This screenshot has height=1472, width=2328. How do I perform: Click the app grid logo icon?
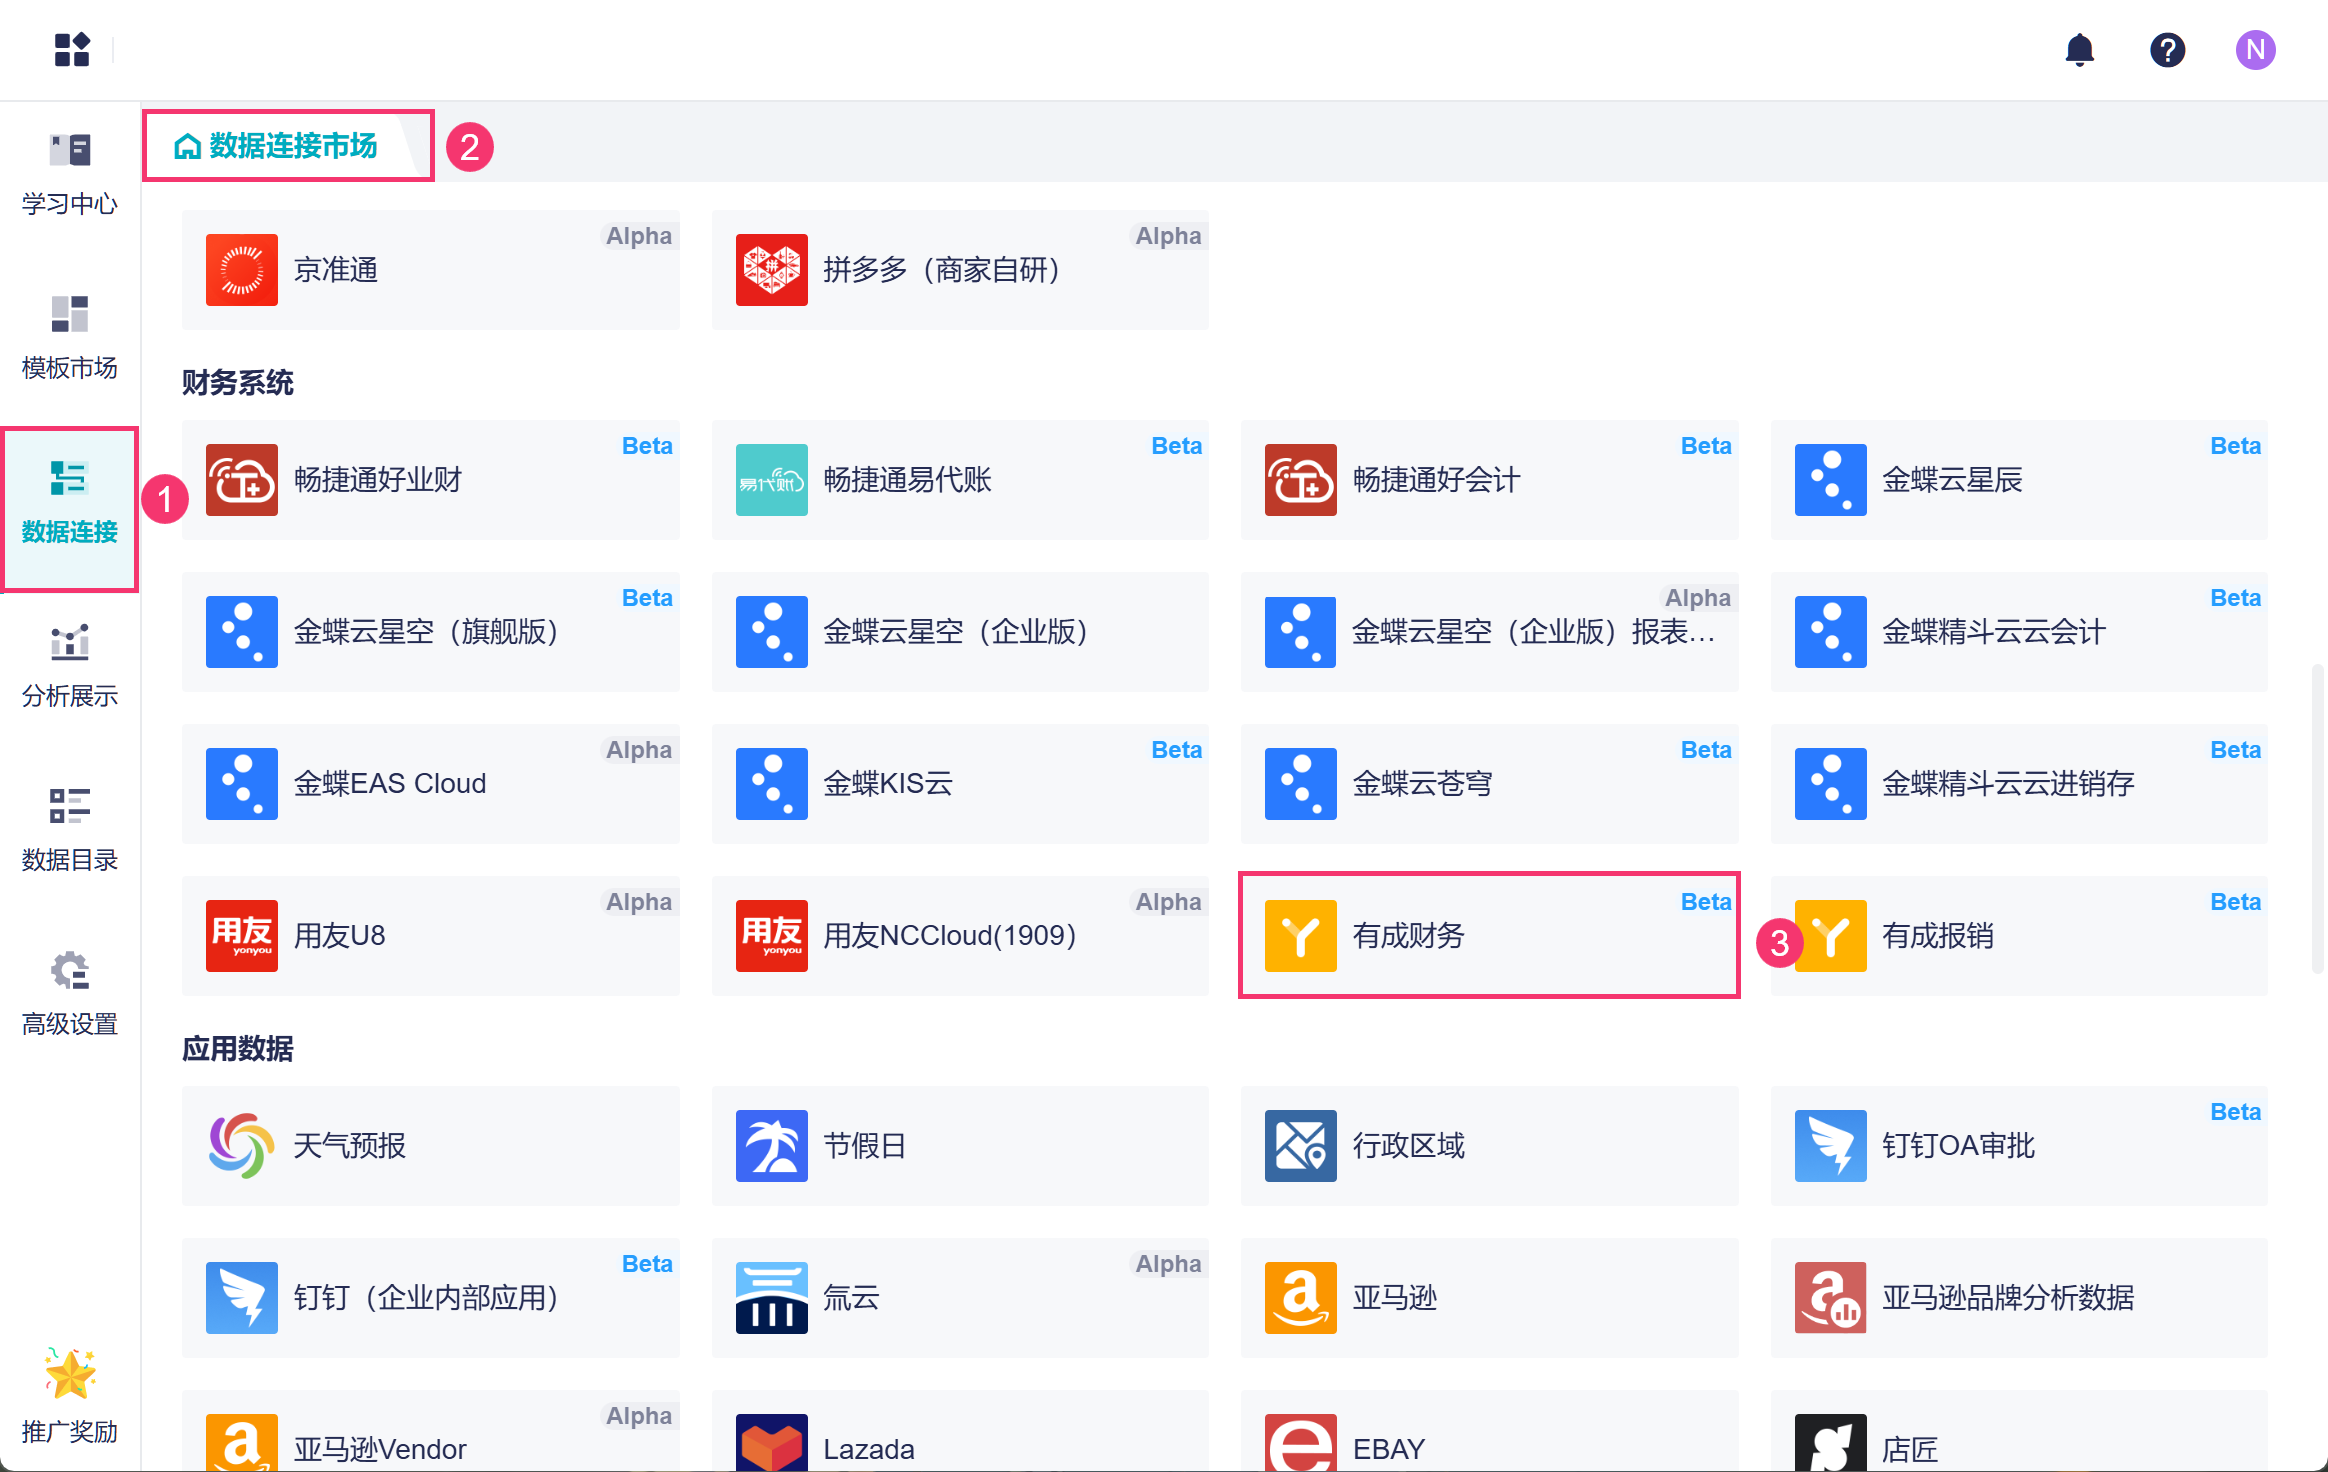coord(72,49)
